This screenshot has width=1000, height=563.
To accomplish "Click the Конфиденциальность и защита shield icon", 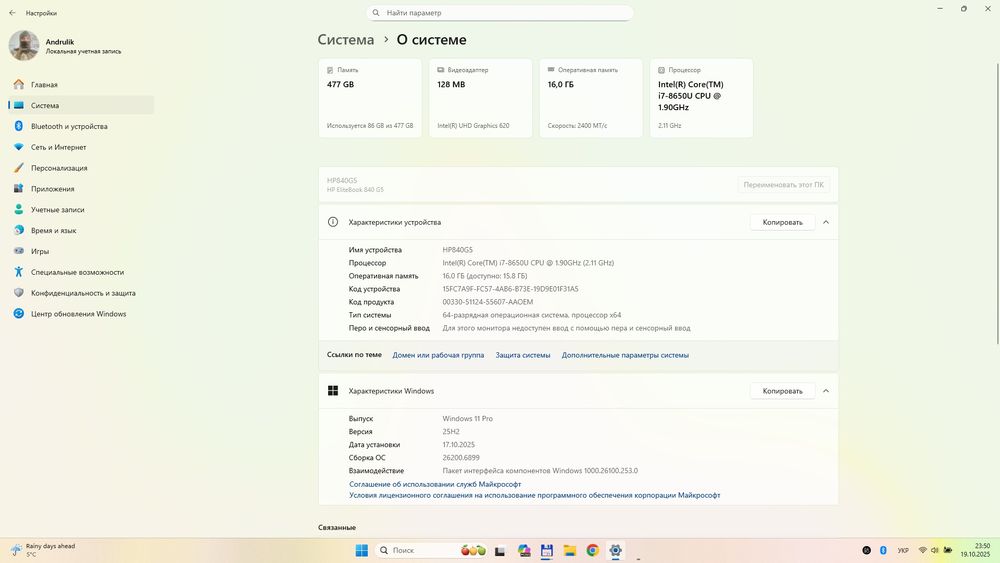I will click(18, 293).
